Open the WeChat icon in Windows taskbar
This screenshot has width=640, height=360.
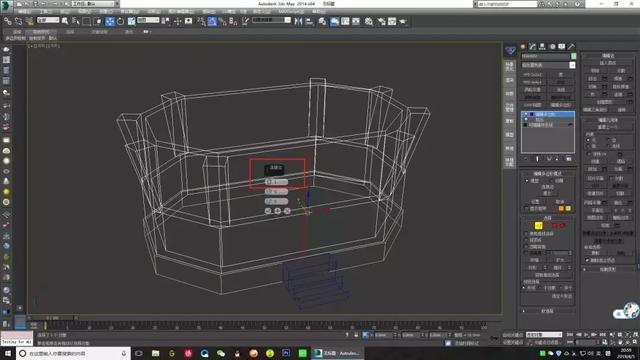tap(221, 353)
